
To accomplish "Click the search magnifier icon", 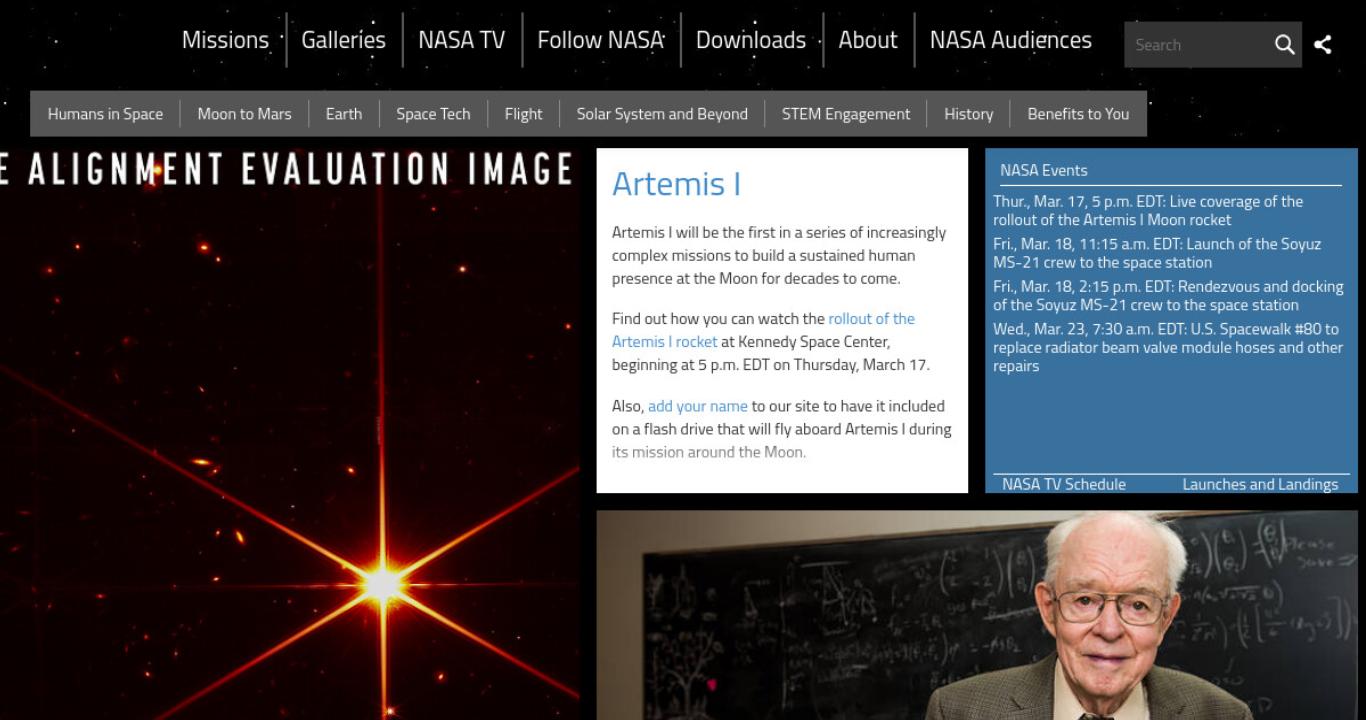I will click(x=1284, y=45).
